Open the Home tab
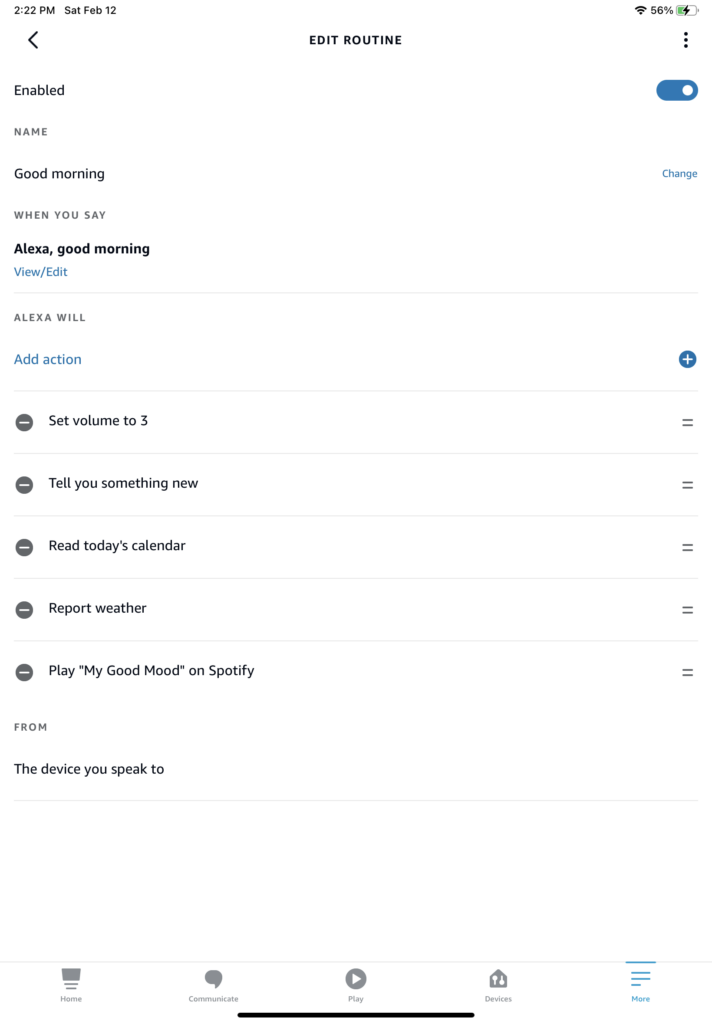 click(71, 984)
